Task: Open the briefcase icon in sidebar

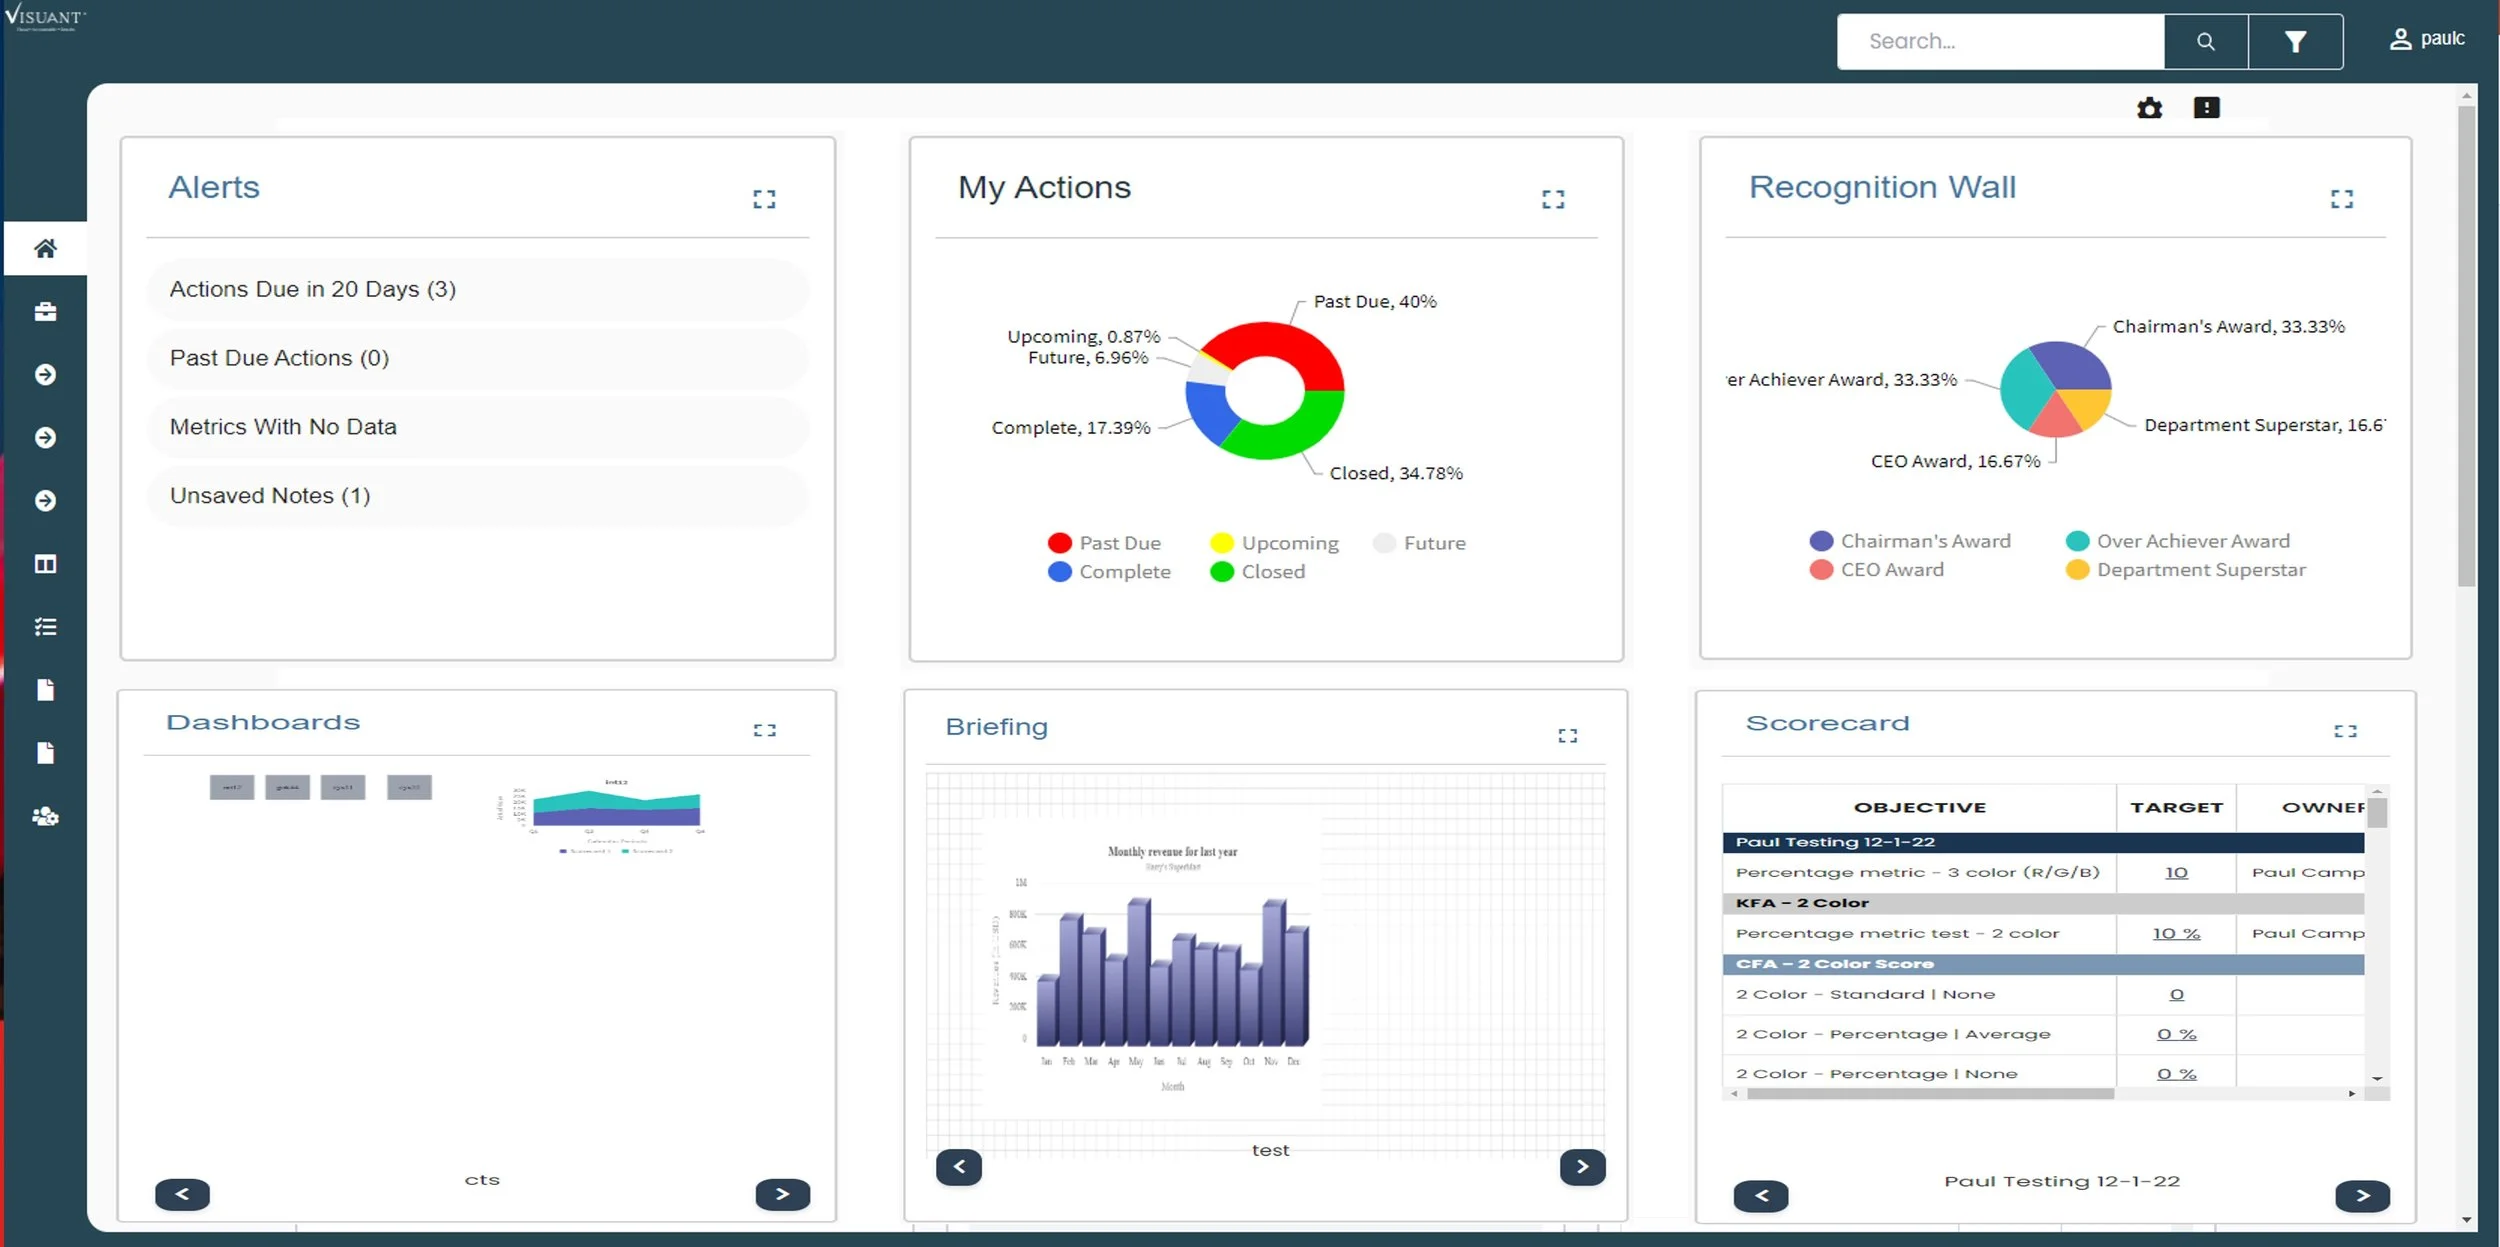Action: point(45,312)
